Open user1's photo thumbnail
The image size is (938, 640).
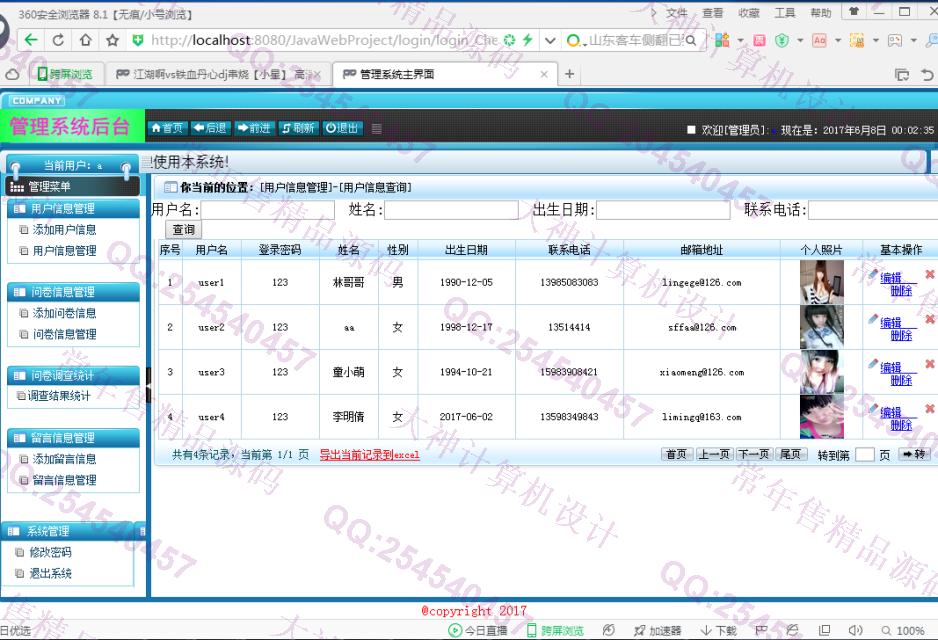coord(821,282)
